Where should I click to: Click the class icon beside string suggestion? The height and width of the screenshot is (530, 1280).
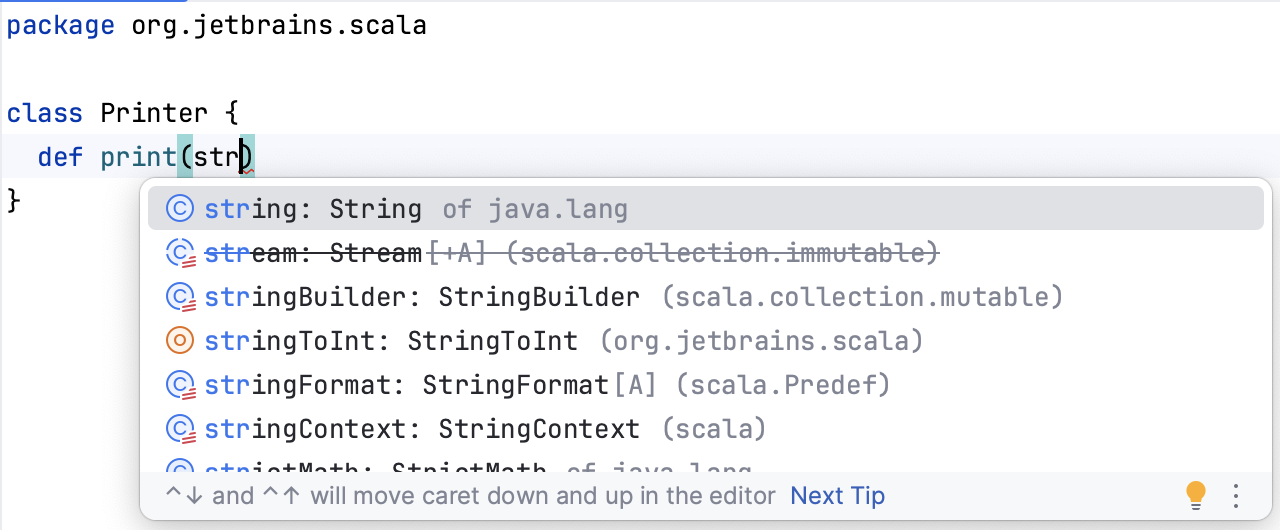pos(179,209)
